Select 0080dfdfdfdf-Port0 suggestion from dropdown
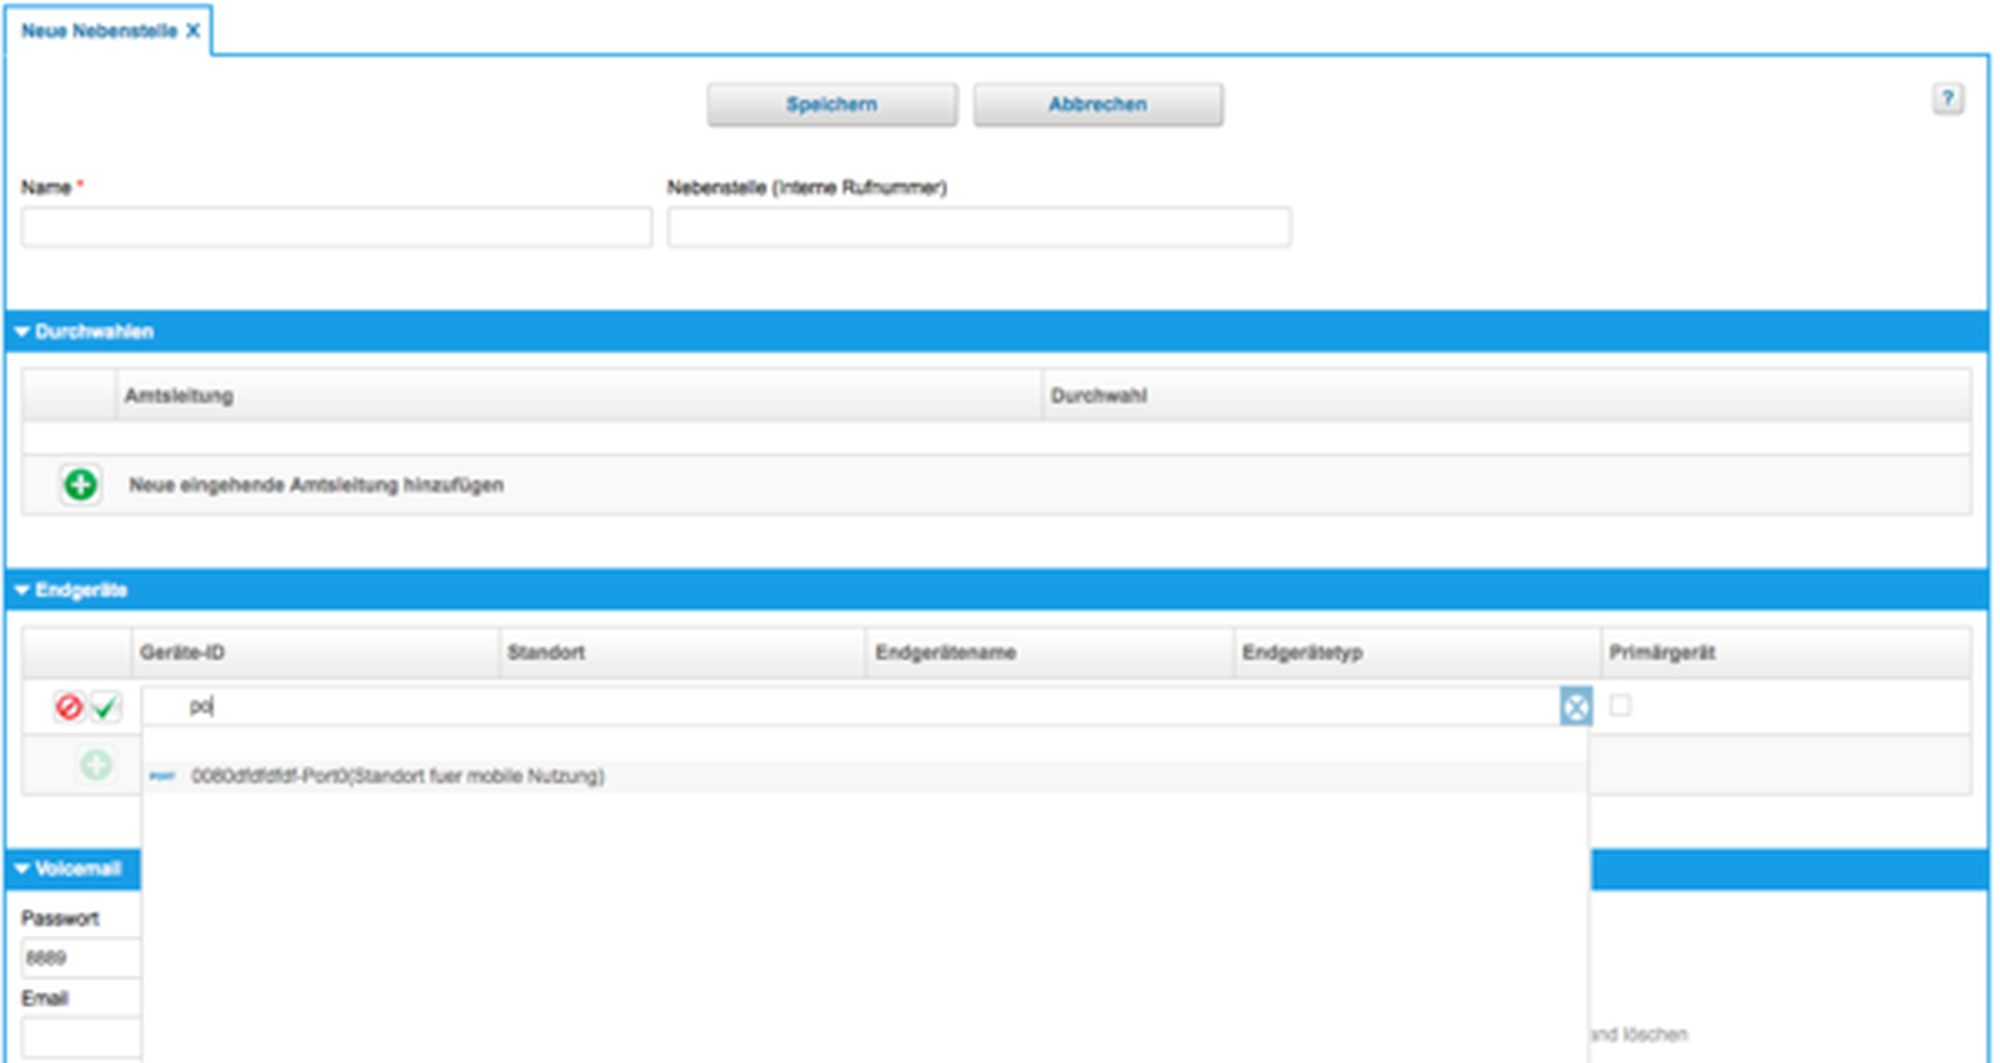 coord(397,776)
